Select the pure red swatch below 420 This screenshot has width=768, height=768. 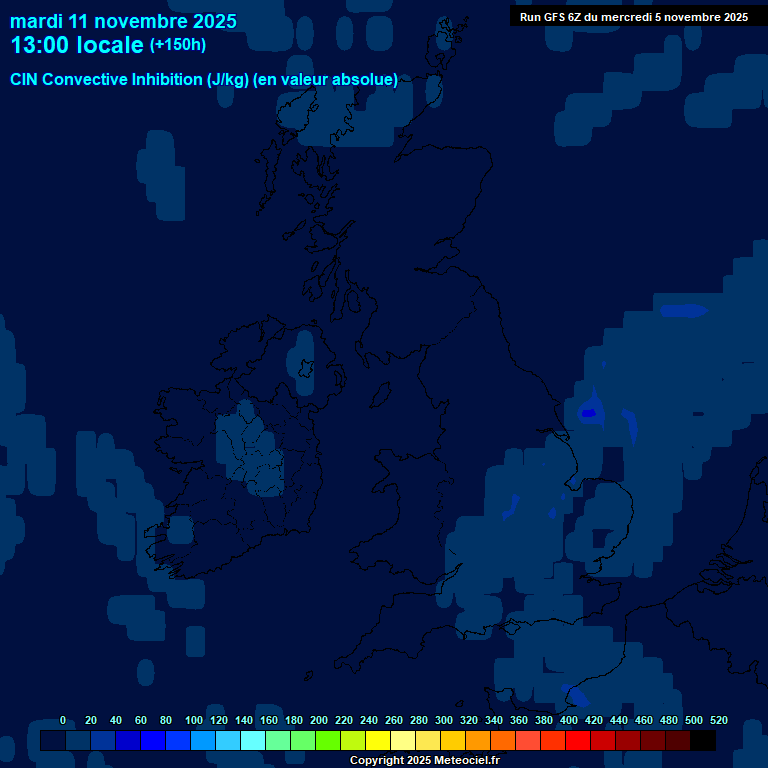click(578, 741)
